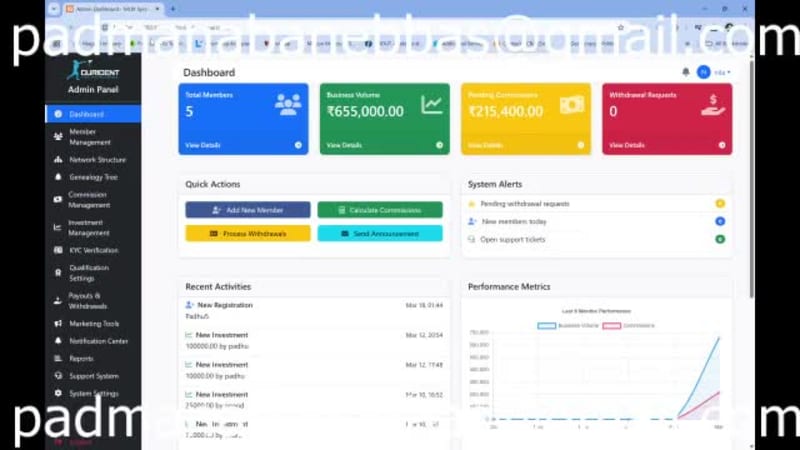The image size is (800, 450).
Task: Click the Network Structure sitemap icon
Action: click(58, 160)
